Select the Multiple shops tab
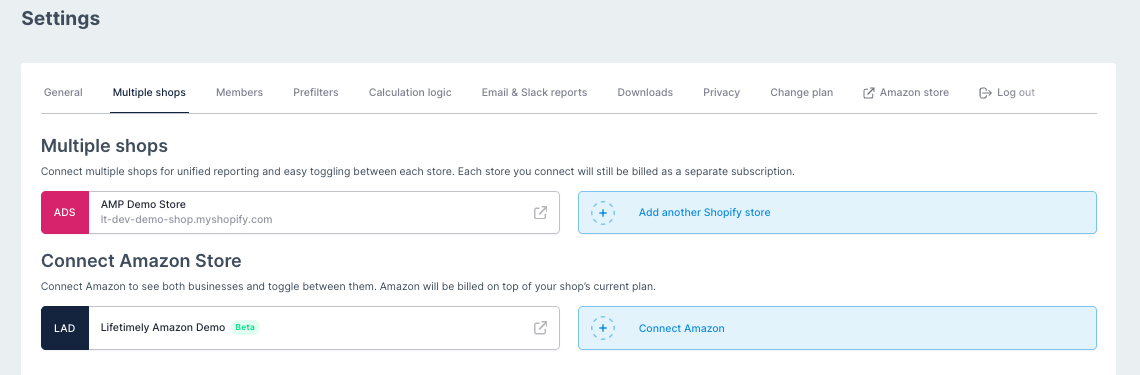The width and height of the screenshot is (1140, 375). point(149,92)
